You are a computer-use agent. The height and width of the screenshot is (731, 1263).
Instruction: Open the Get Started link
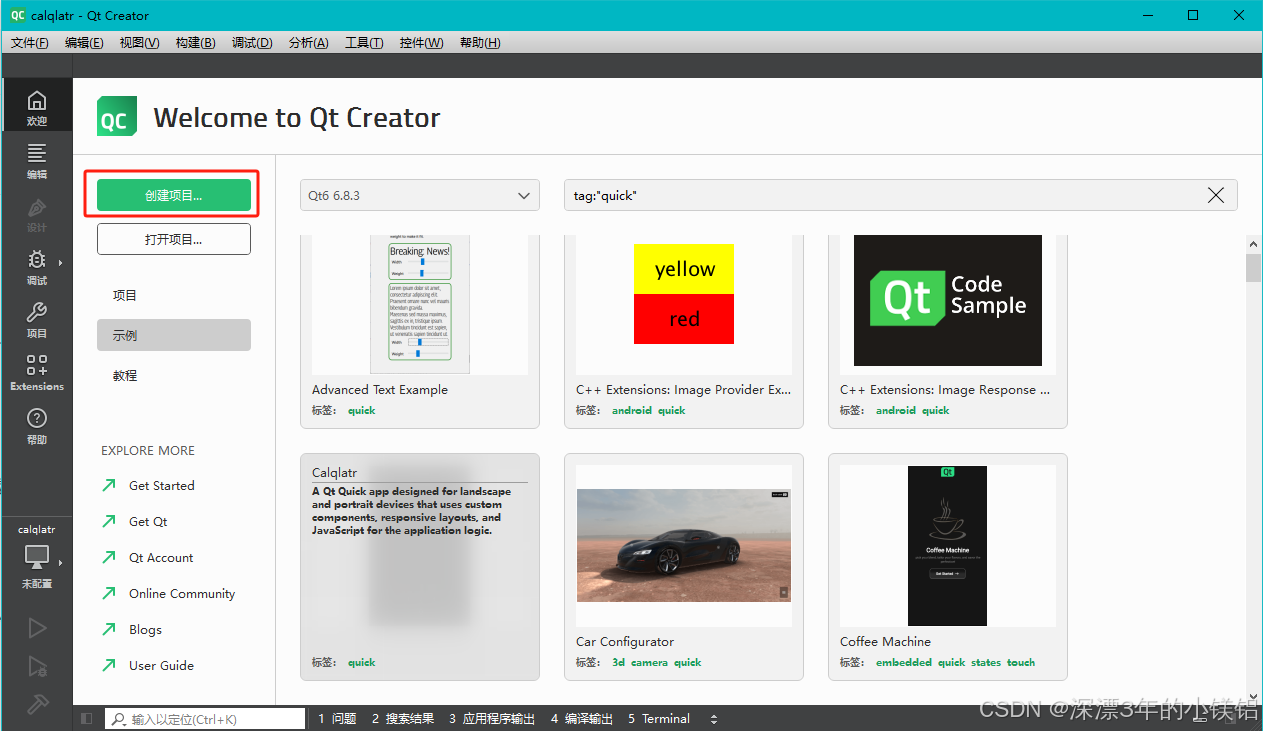162,485
